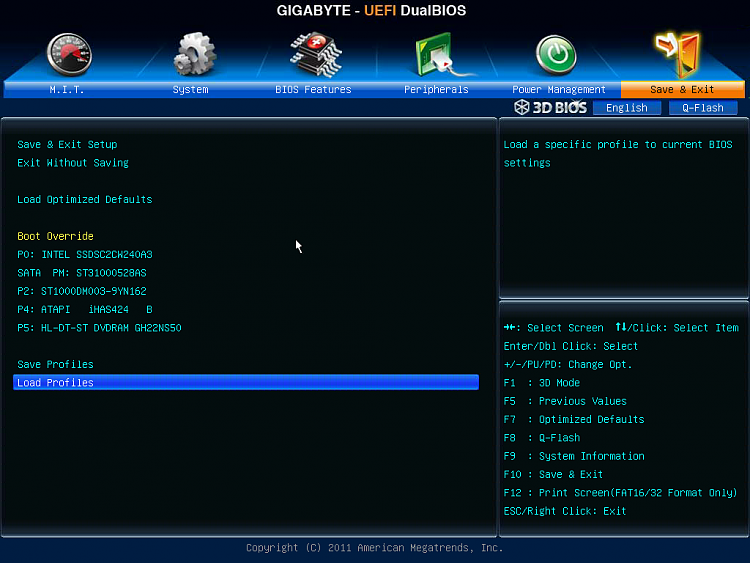750x563 pixels.
Task: Click the Load a specific profile description
Action: [x=618, y=154]
